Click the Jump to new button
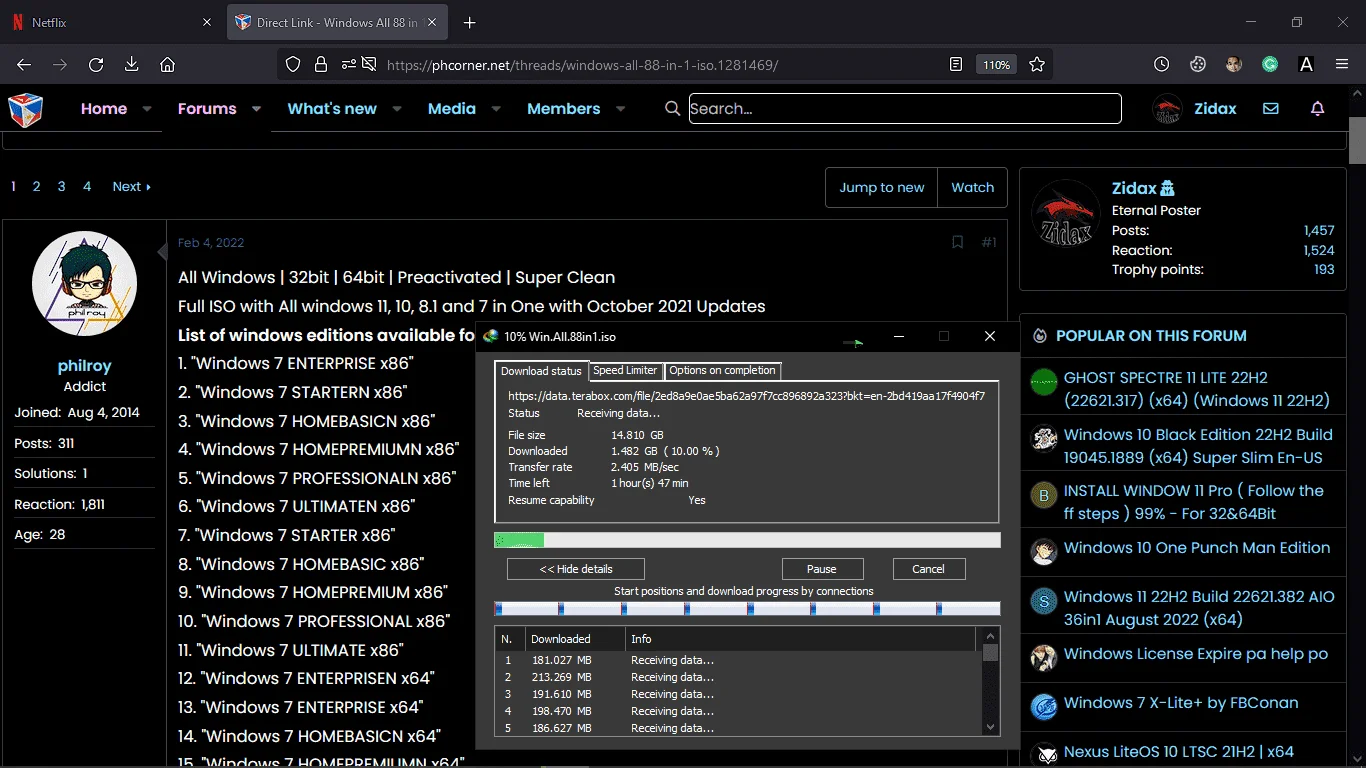1366x768 pixels. 882,187
